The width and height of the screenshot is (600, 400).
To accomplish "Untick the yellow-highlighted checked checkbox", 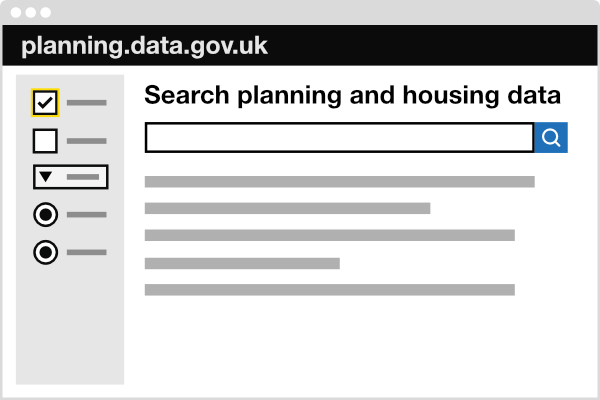I will click(45, 103).
